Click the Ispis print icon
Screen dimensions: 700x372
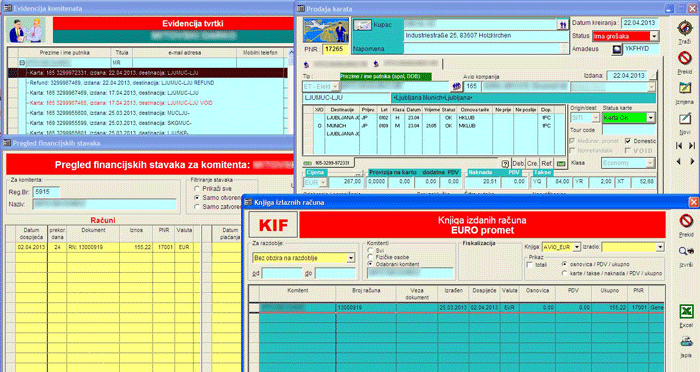686,342
